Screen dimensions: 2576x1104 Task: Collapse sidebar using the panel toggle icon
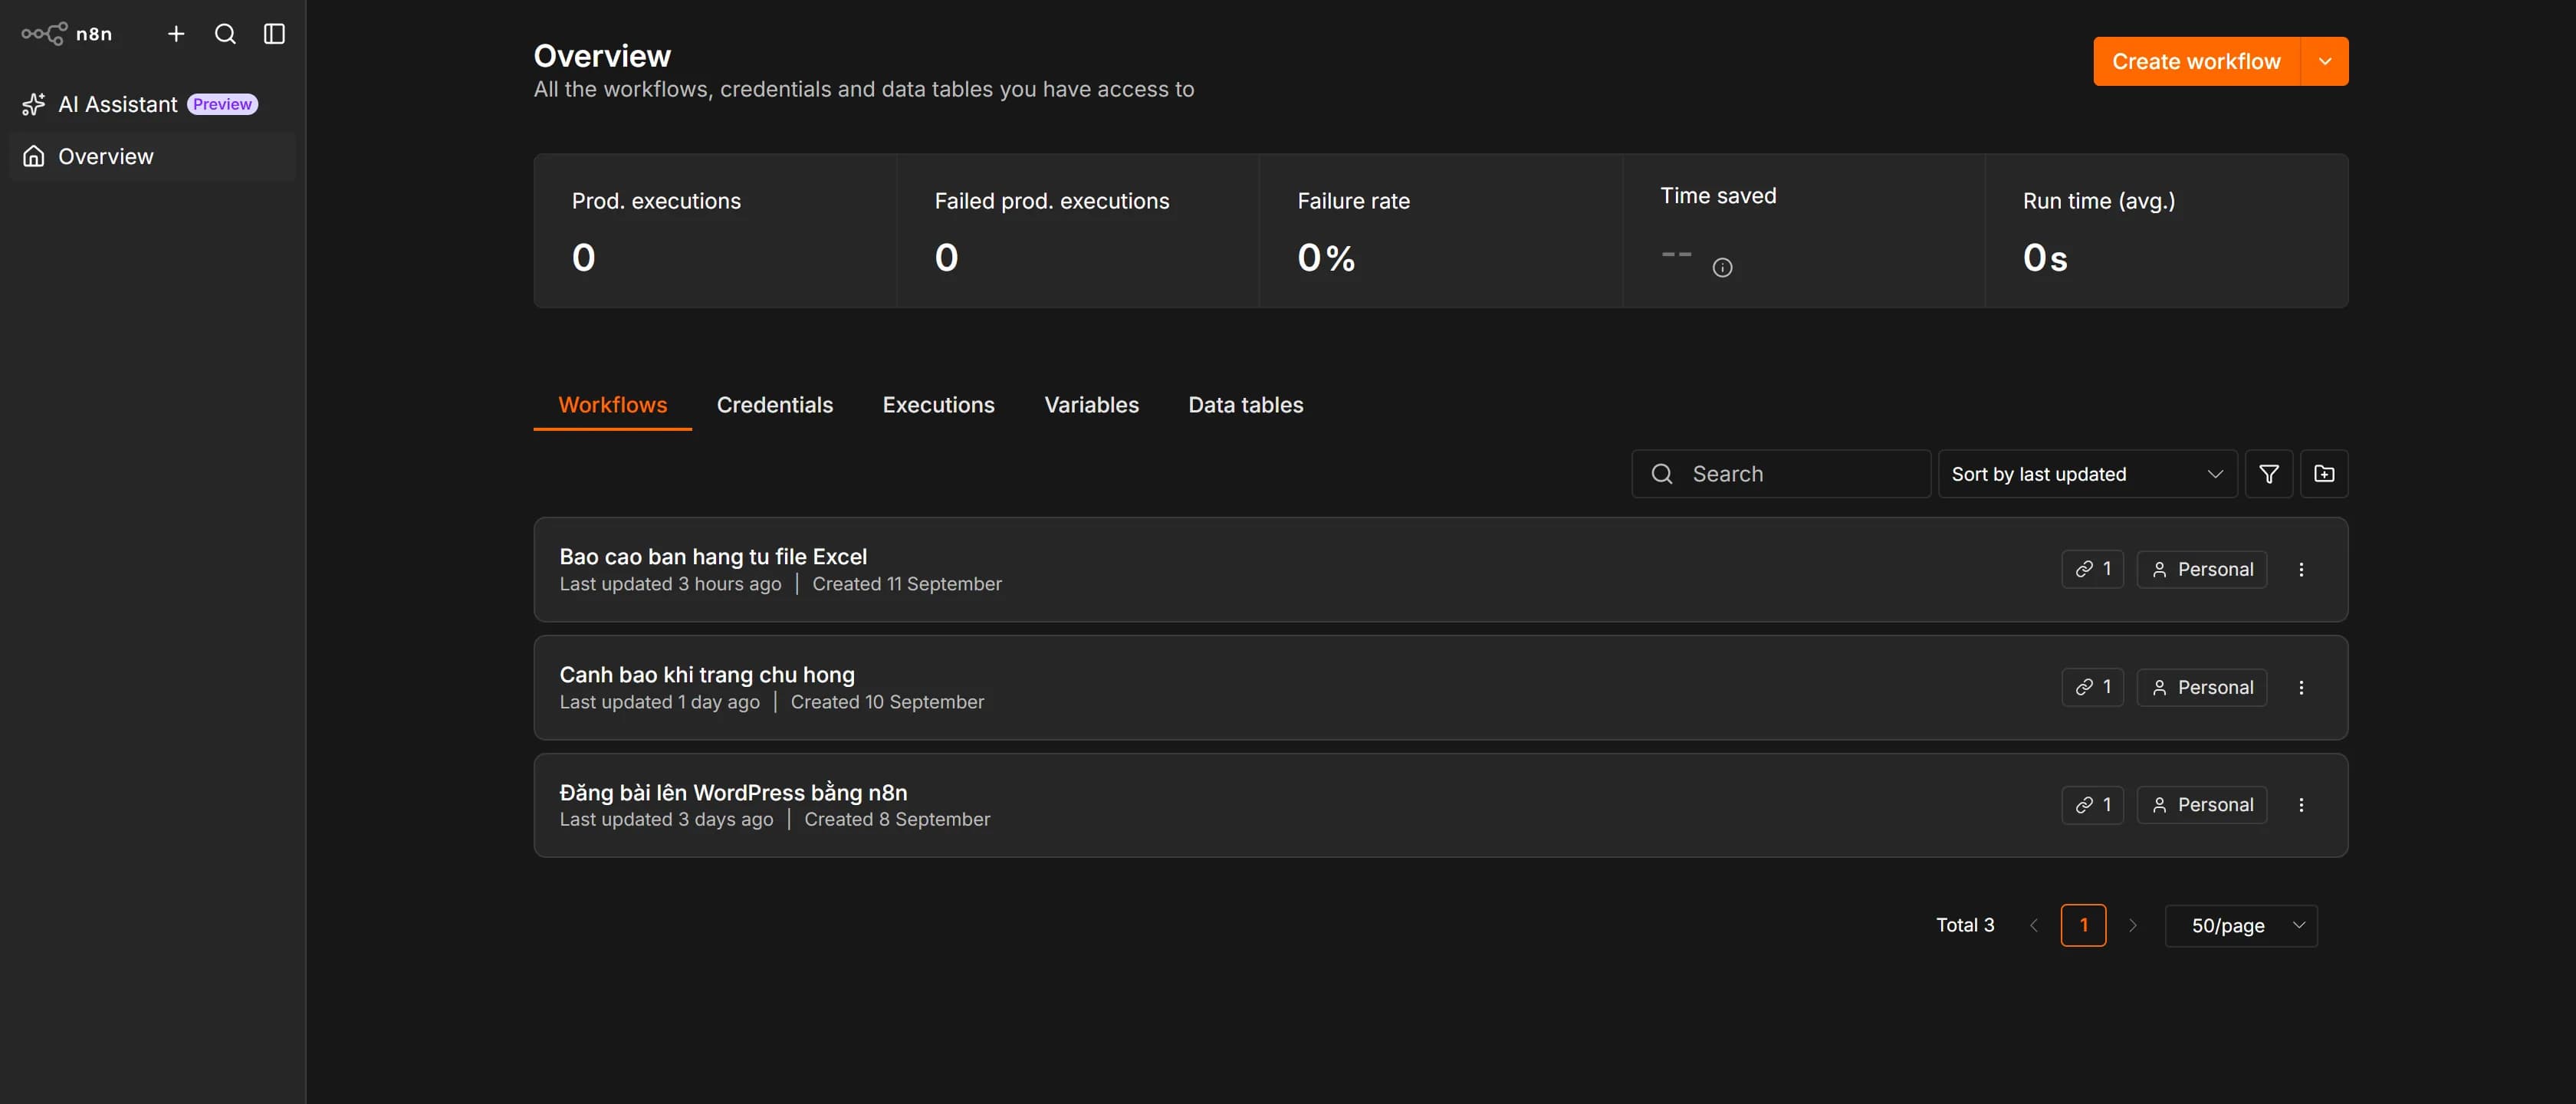(274, 34)
